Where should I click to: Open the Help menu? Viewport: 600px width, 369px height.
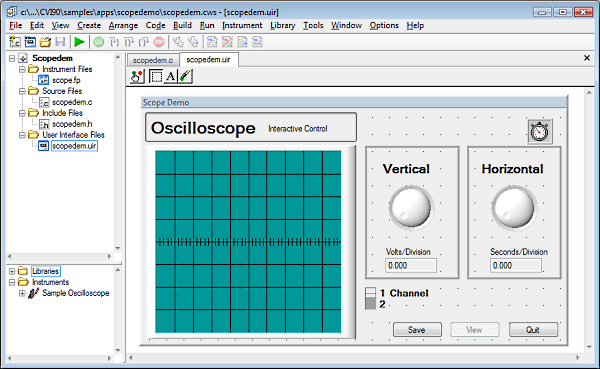(x=415, y=26)
